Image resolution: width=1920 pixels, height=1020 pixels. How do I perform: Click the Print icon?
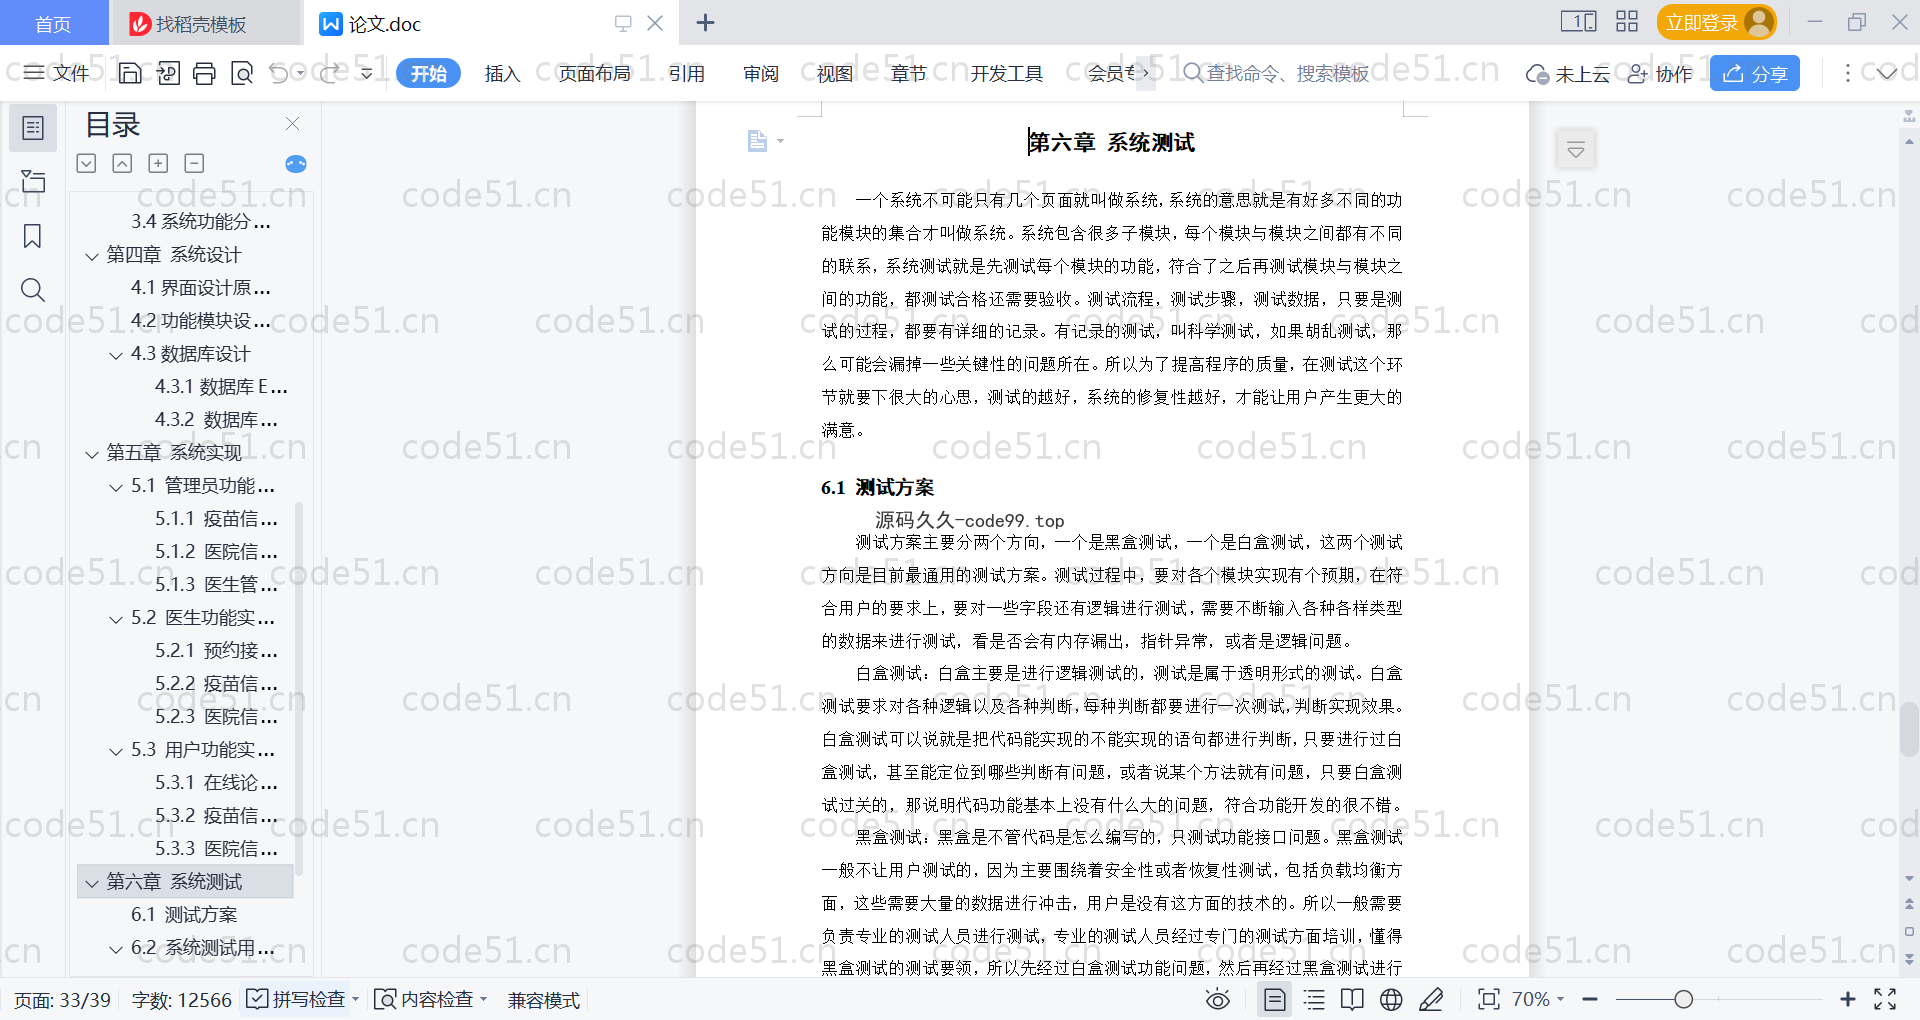204,73
